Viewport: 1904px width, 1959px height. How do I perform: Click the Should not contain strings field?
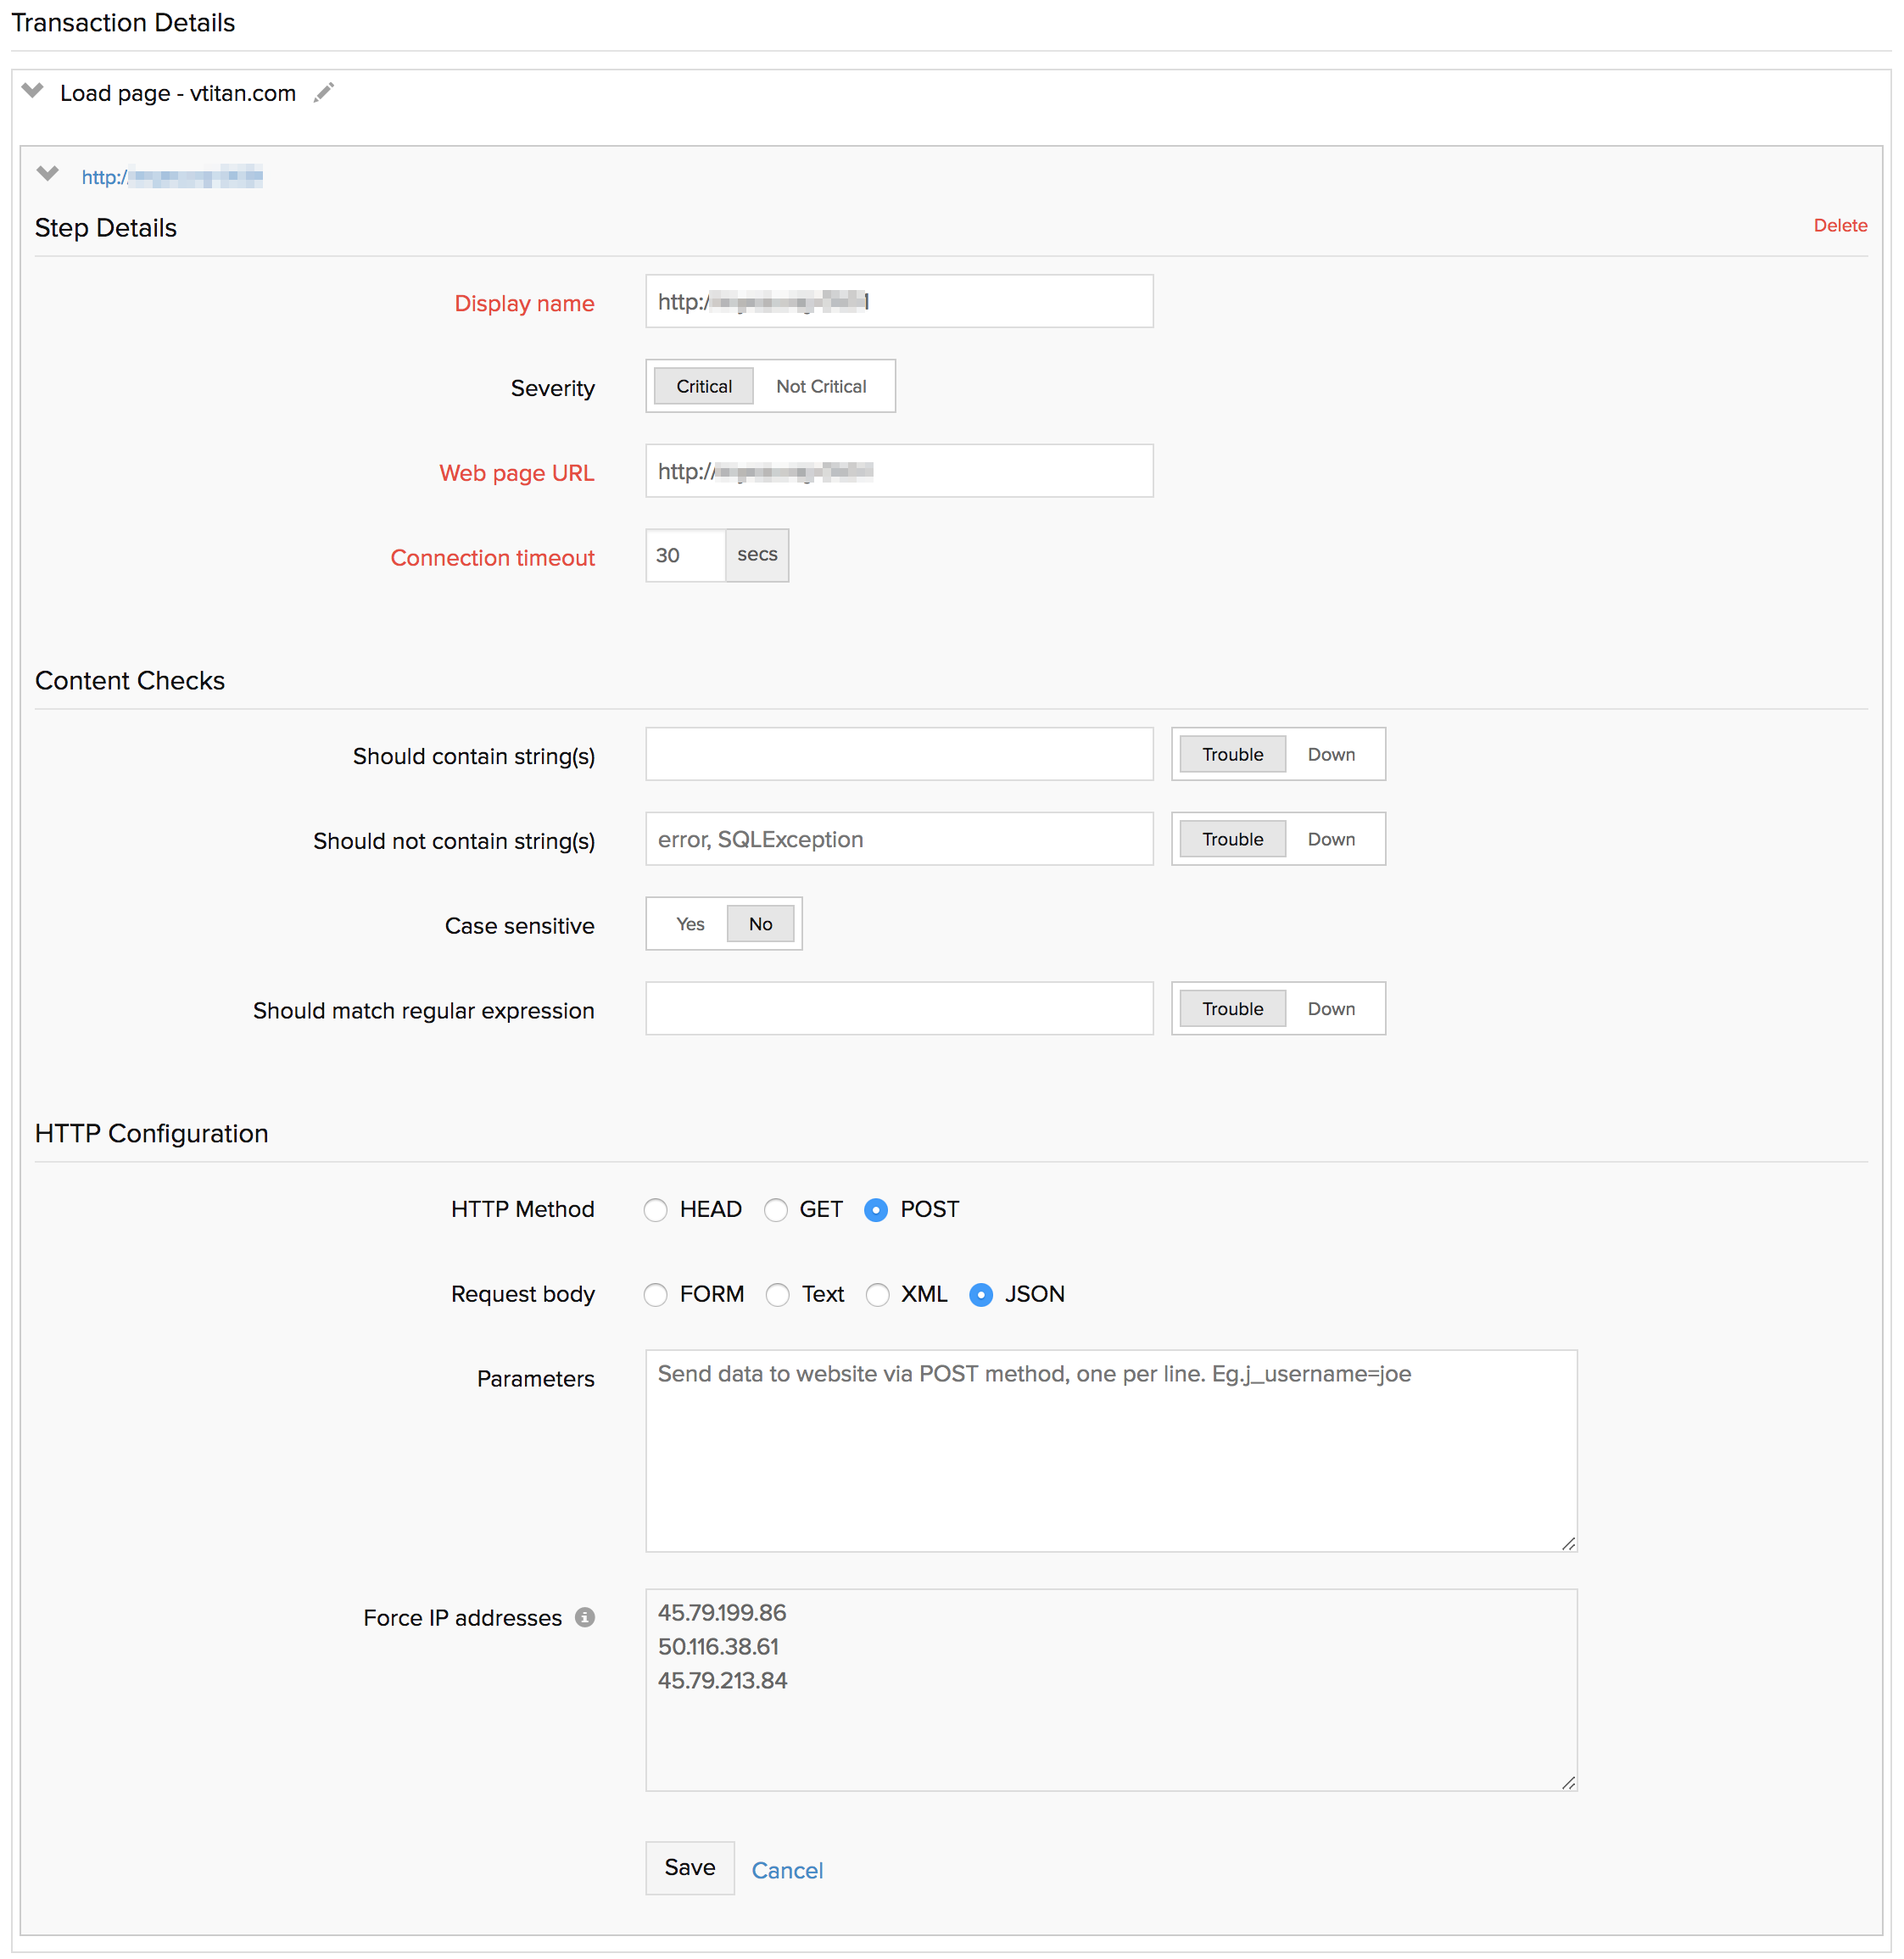[x=898, y=839]
